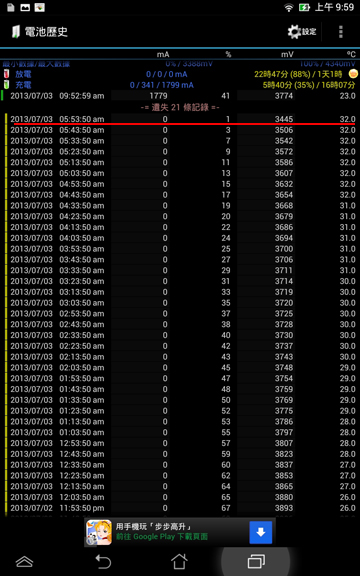This screenshot has height=576, width=360.
Task: Tap the green 充電 battery icon
Action: (6, 85)
